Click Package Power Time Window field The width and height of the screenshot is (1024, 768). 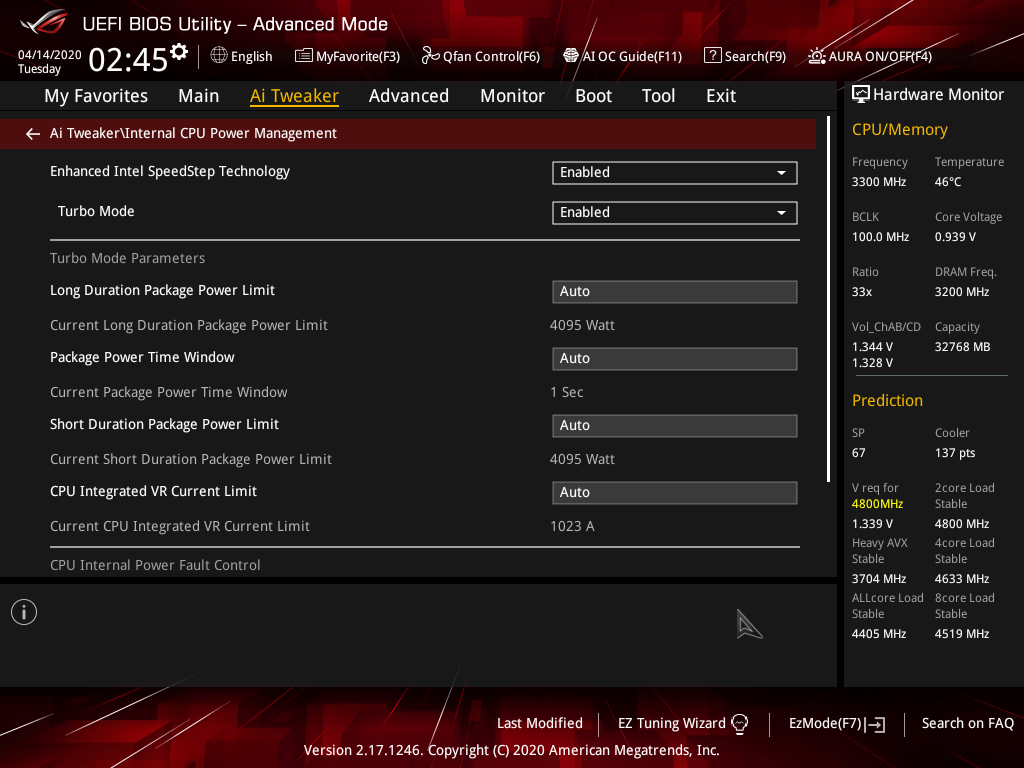point(675,359)
